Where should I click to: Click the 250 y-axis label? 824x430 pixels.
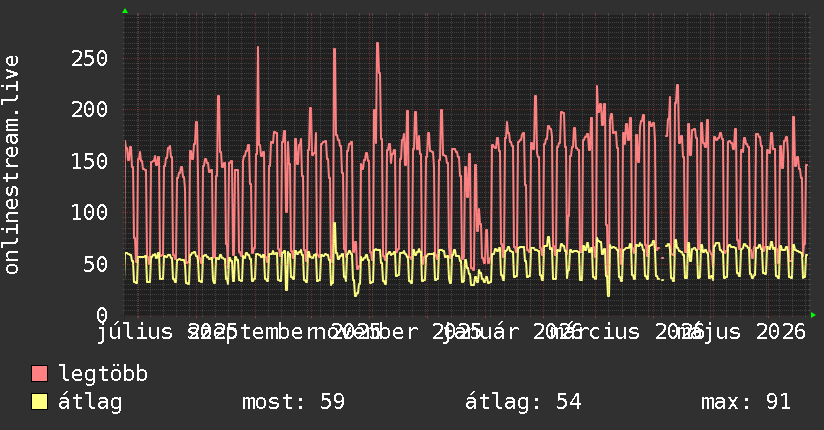click(89, 58)
